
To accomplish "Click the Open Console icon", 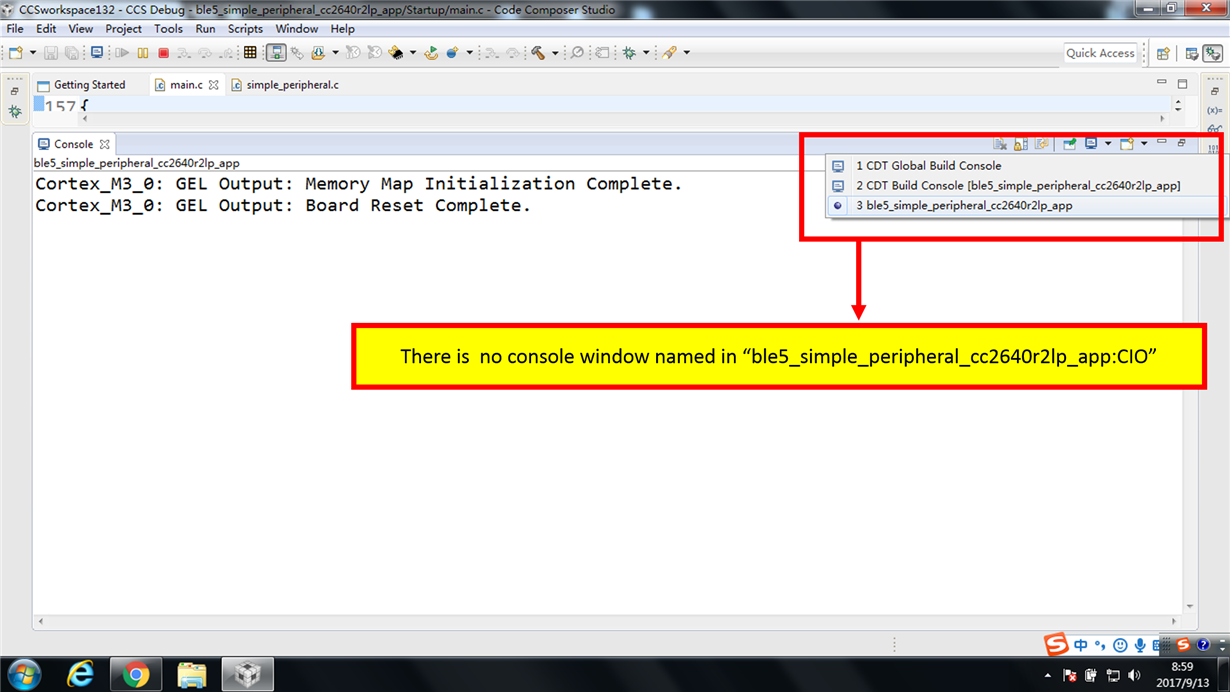I will (1127, 144).
